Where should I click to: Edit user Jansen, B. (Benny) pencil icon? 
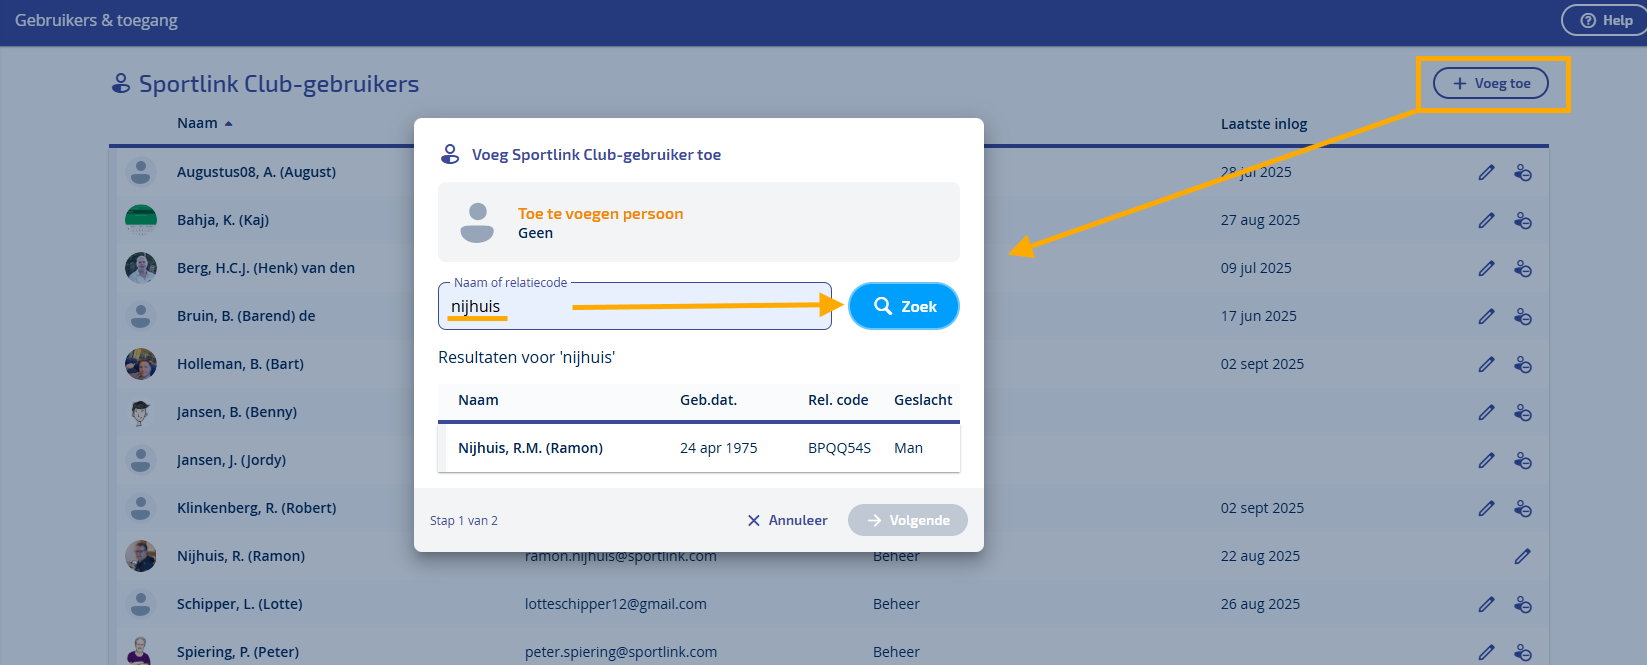pyautogui.click(x=1487, y=412)
